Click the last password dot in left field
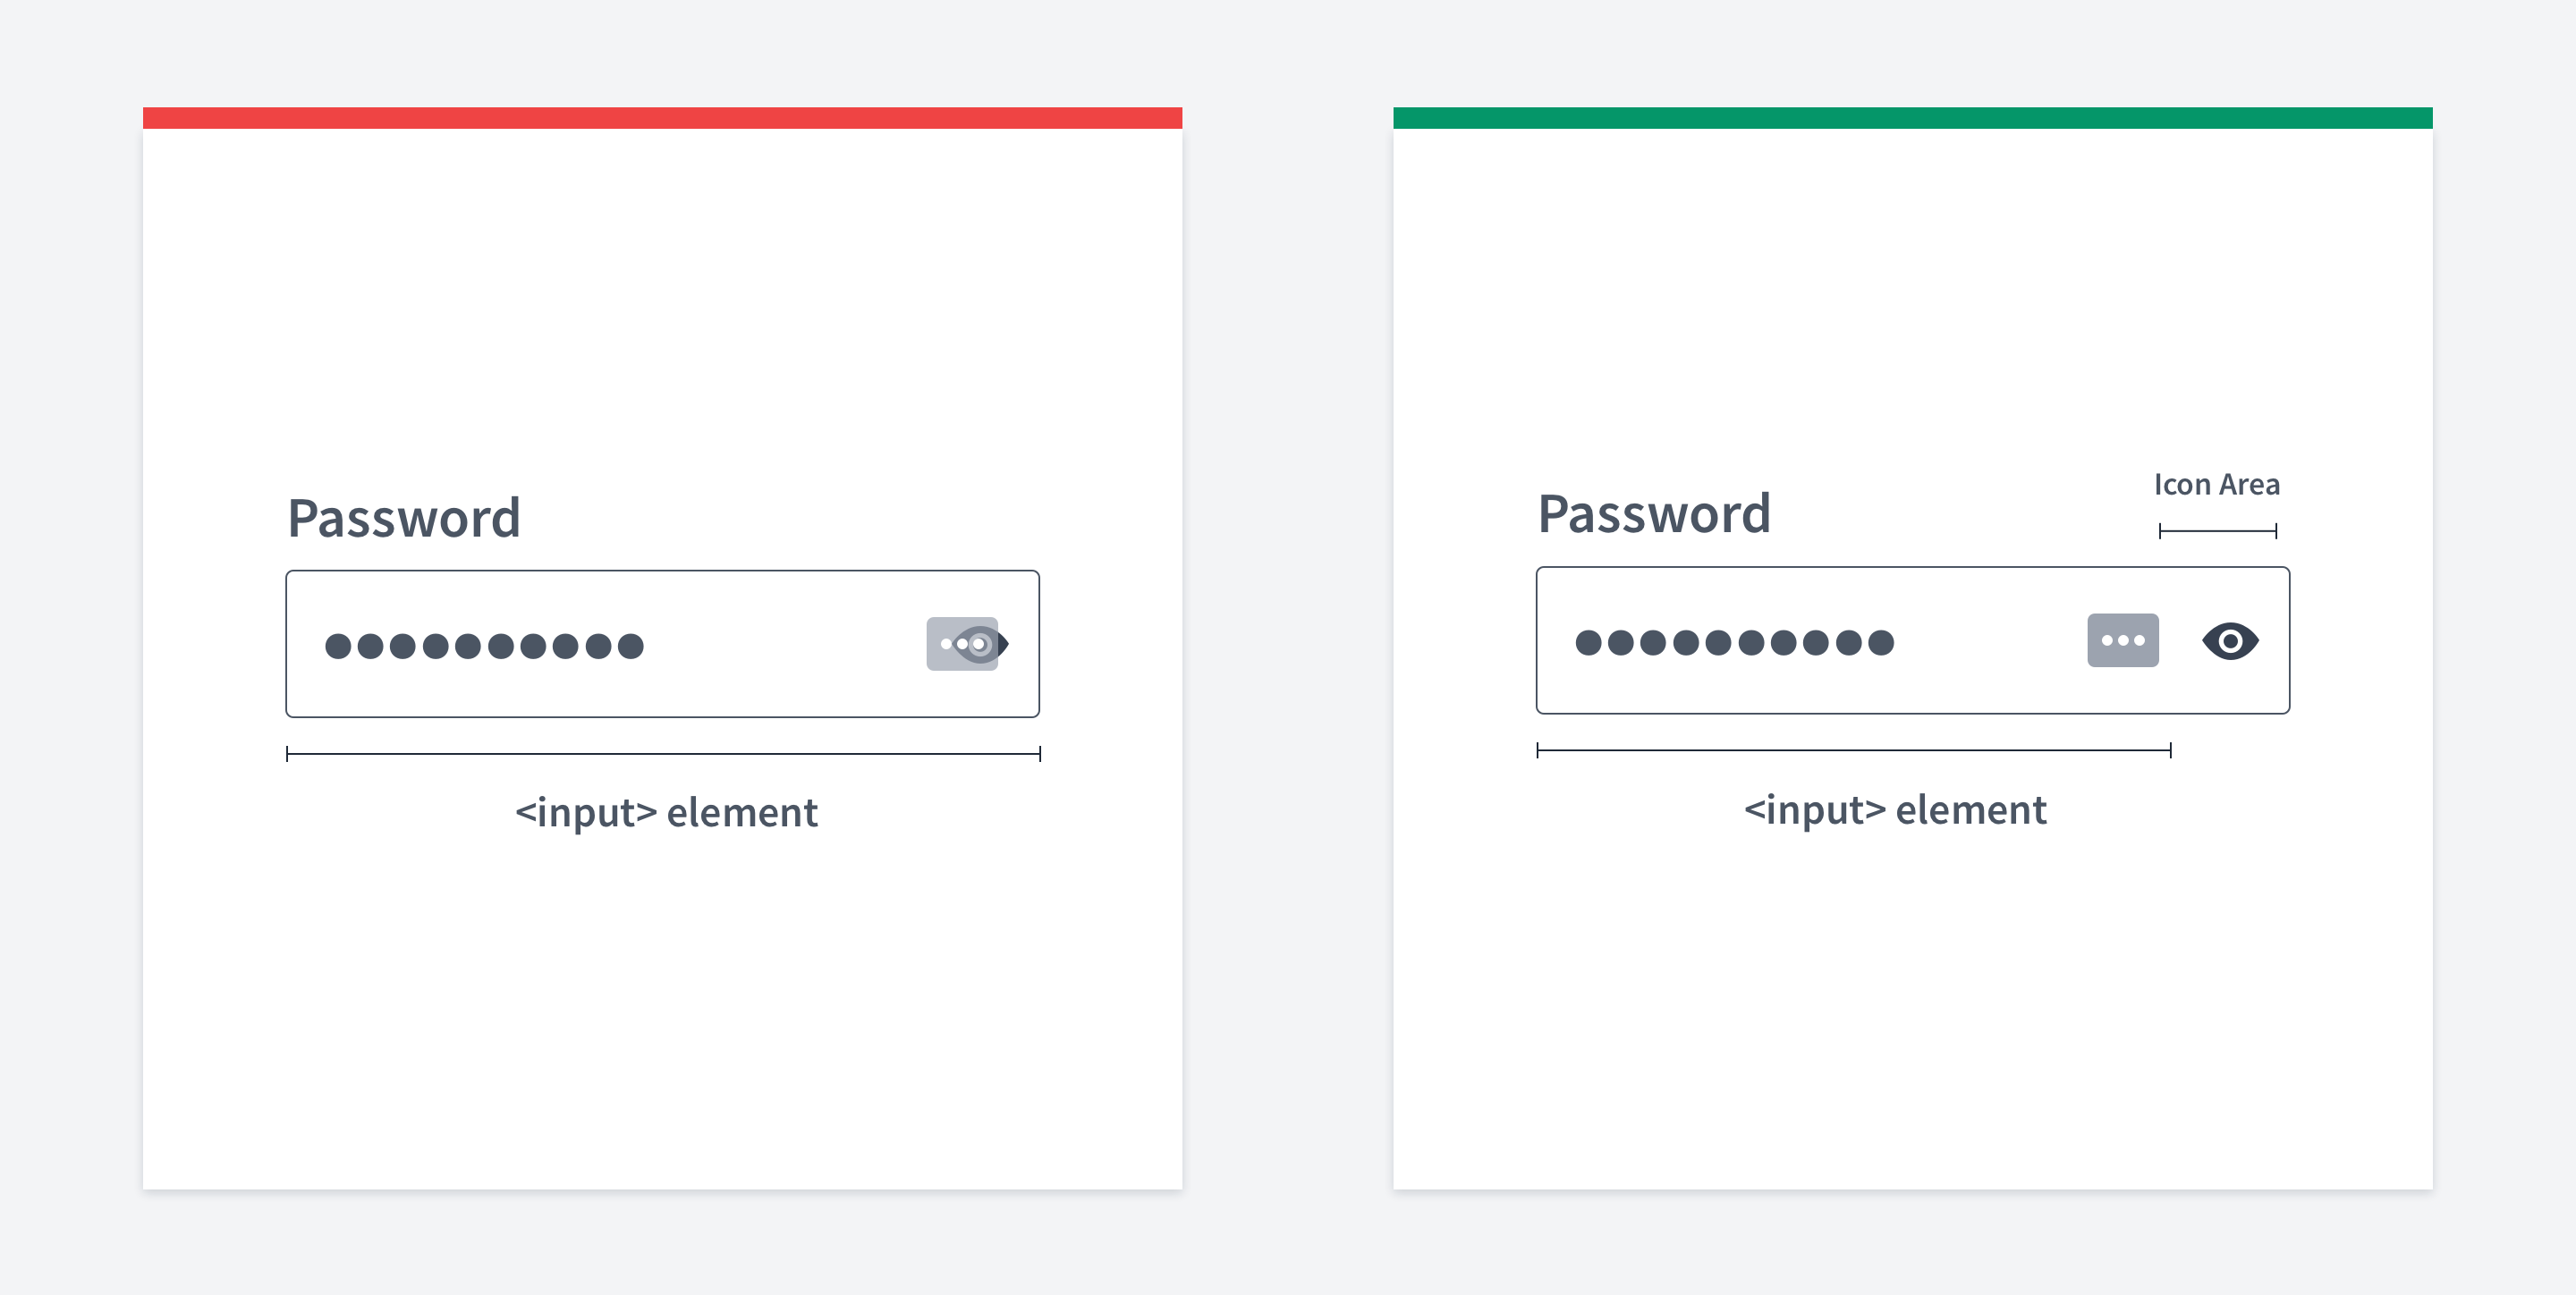2576x1295 pixels. pyautogui.click(x=630, y=646)
